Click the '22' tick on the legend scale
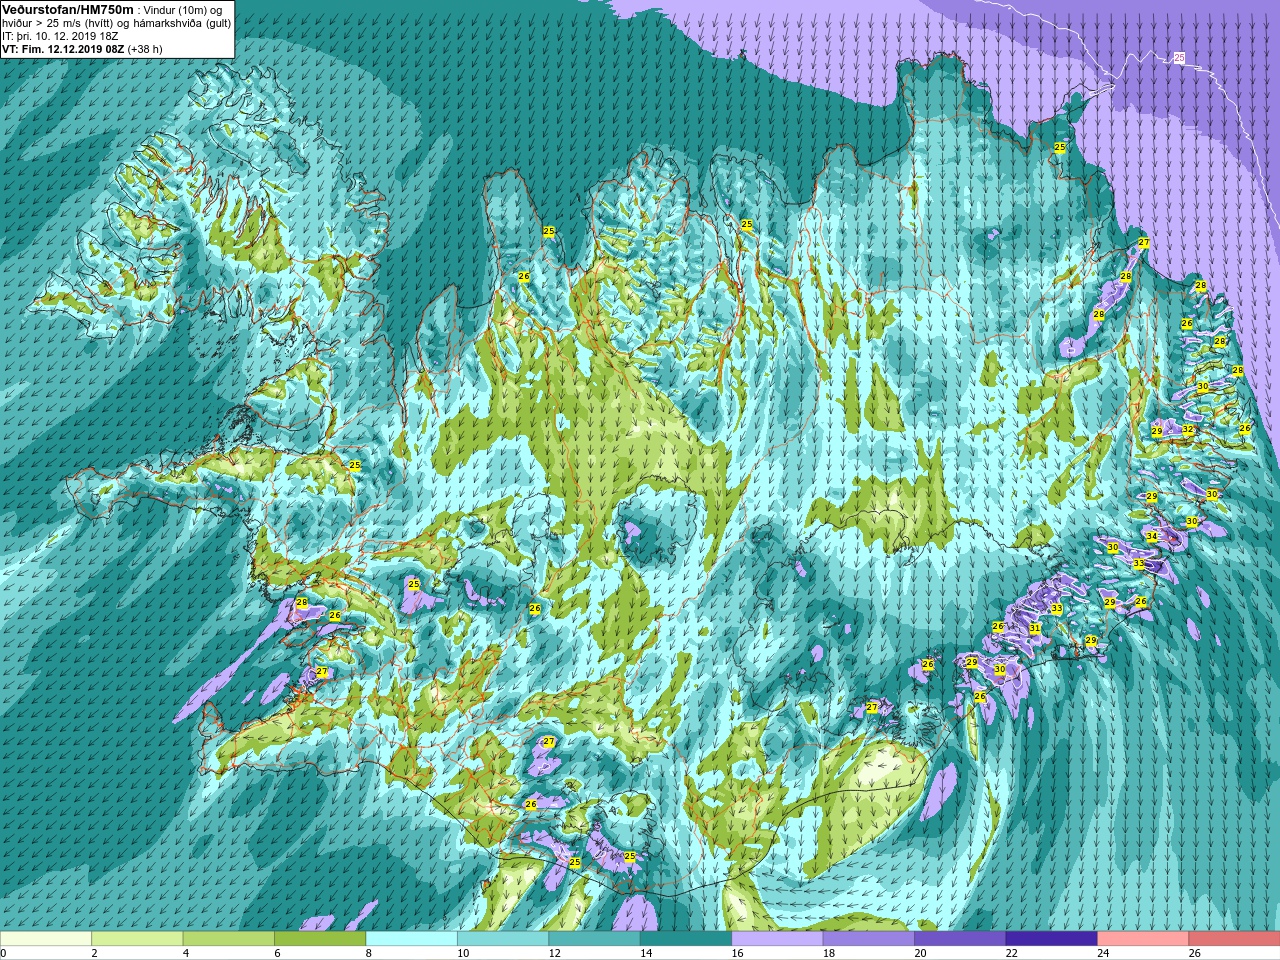The image size is (1280, 960). click(x=1011, y=954)
